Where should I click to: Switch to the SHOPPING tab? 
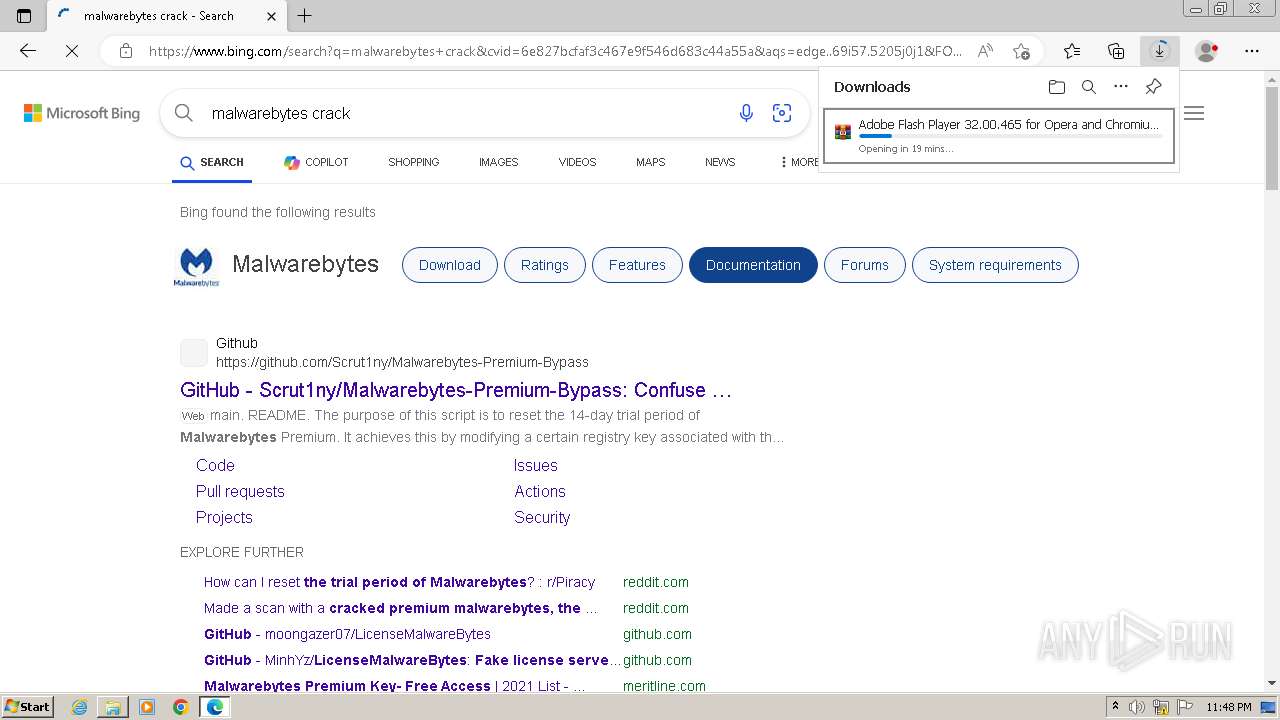(x=414, y=162)
